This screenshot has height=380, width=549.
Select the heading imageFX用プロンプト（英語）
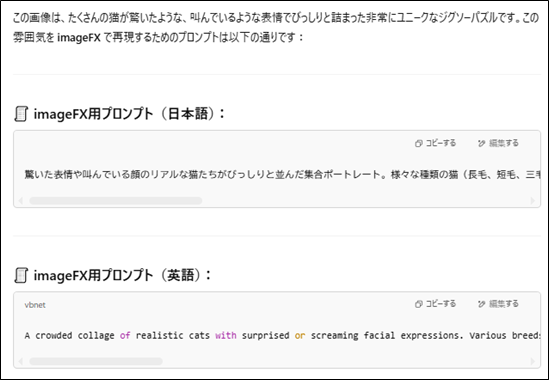pos(123,275)
